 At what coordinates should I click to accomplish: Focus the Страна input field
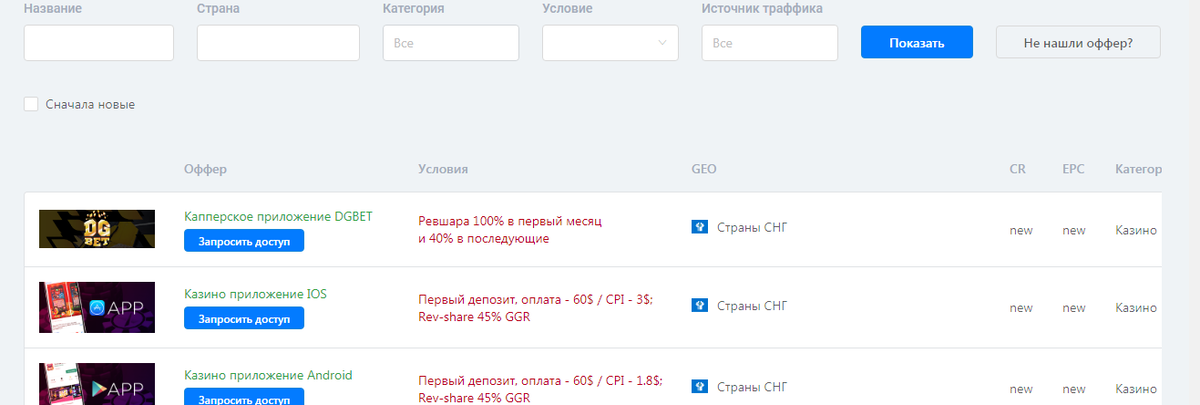click(x=278, y=43)
